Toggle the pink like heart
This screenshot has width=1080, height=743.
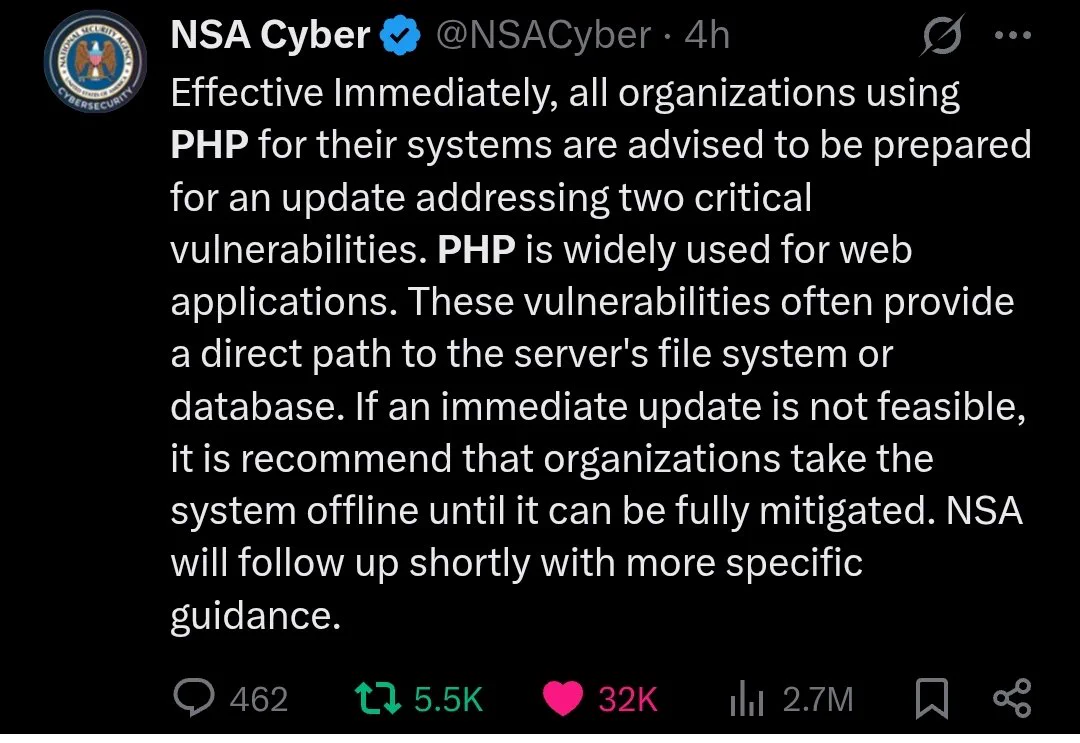click(563, 698)
